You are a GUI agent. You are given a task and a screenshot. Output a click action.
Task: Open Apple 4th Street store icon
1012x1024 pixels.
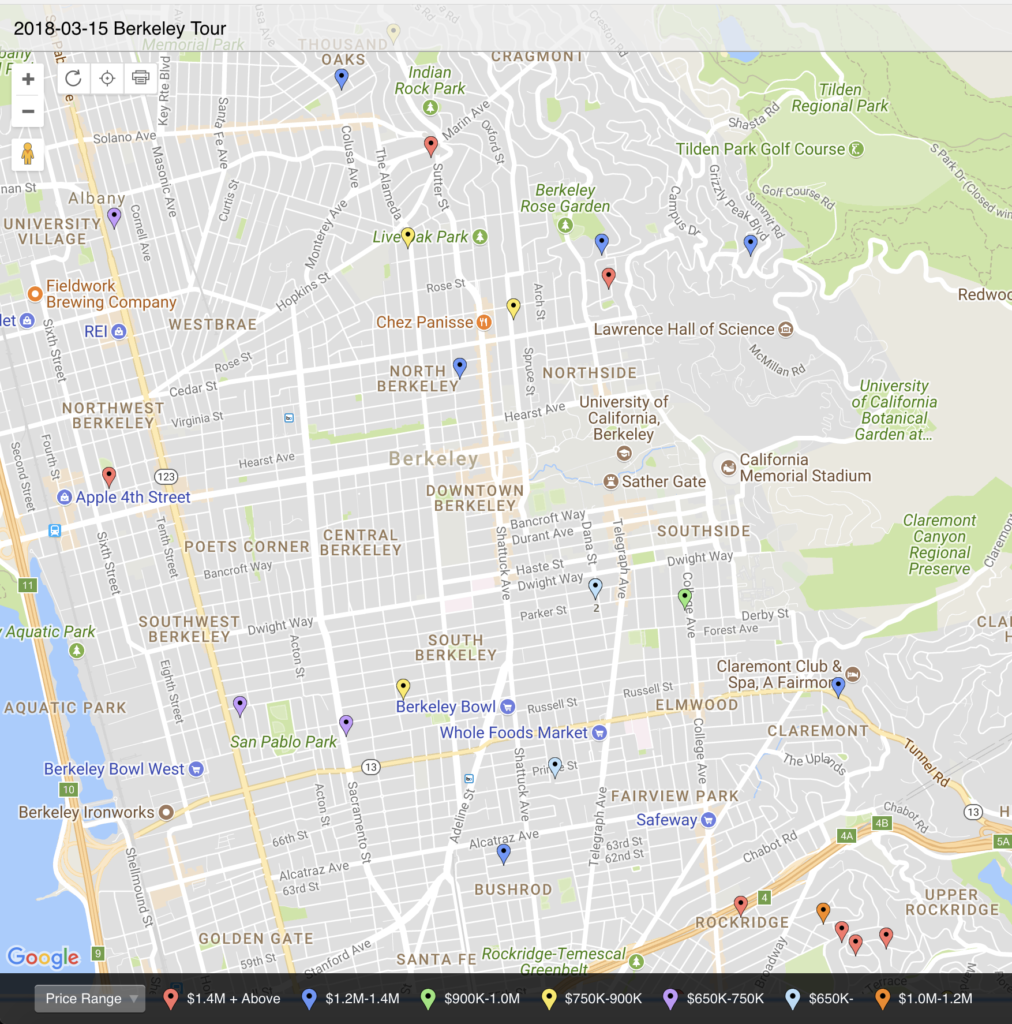point(64,498)
